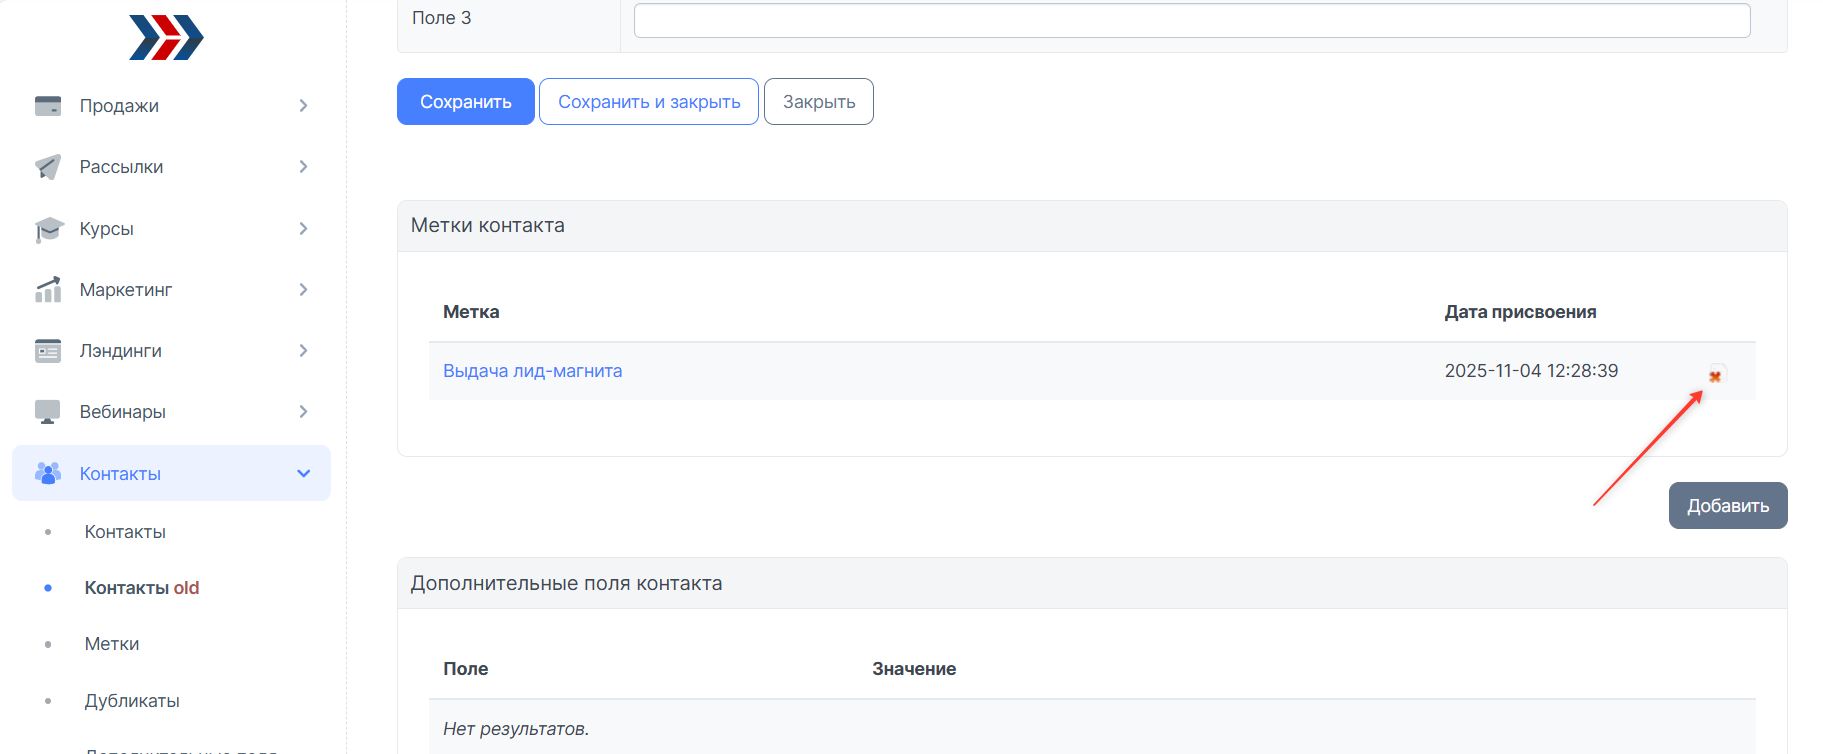The image size is (1823, 754).
Task: Expand the Рассылки section arrow
Action: click(x=303, y=167)
